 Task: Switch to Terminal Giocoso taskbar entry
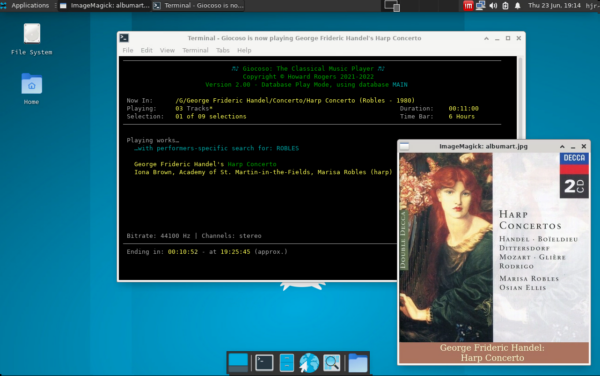(x=198, y=5)
